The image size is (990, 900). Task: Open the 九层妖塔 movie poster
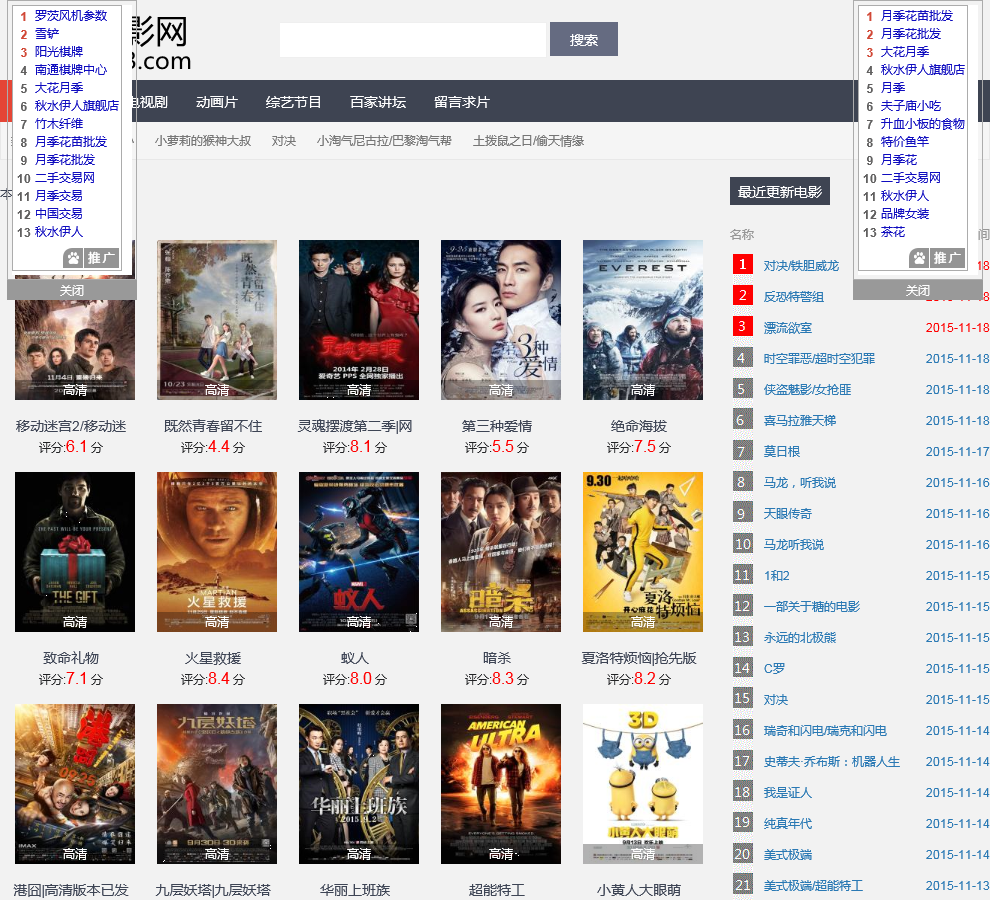pyautogui.click(x=217, y=784)
